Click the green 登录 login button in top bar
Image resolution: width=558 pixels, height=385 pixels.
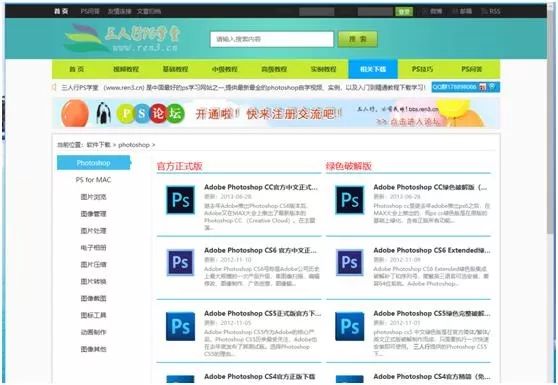[404, 12]
